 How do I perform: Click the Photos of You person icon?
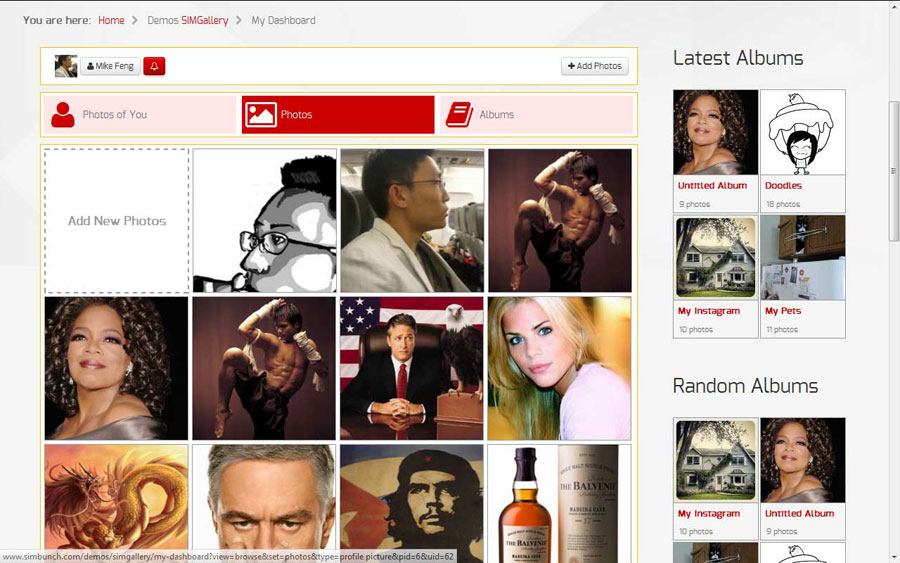(x=63, y=115)
